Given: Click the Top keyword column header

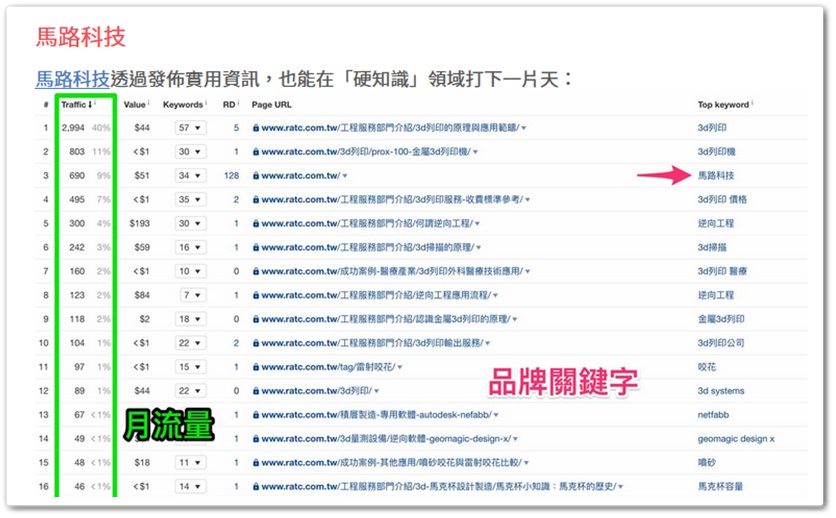Looking at the screenshot, I should point(723,104).
